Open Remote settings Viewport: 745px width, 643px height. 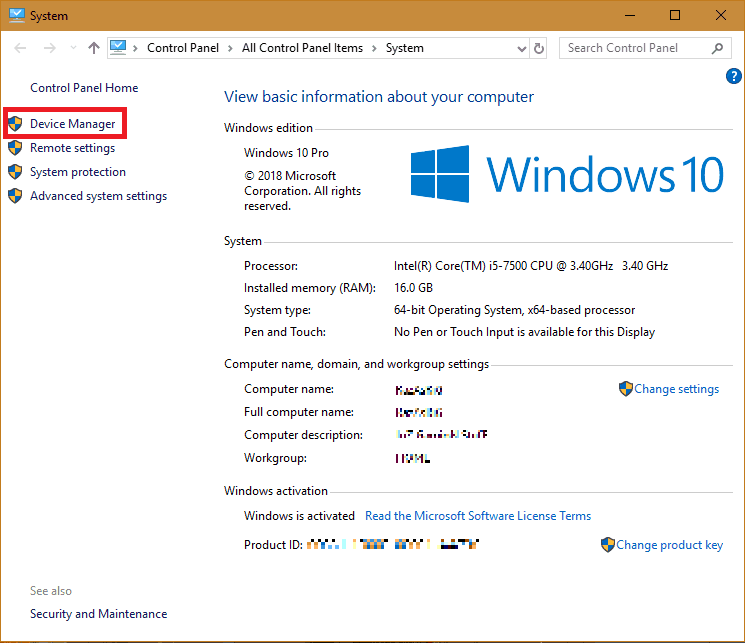72,148
